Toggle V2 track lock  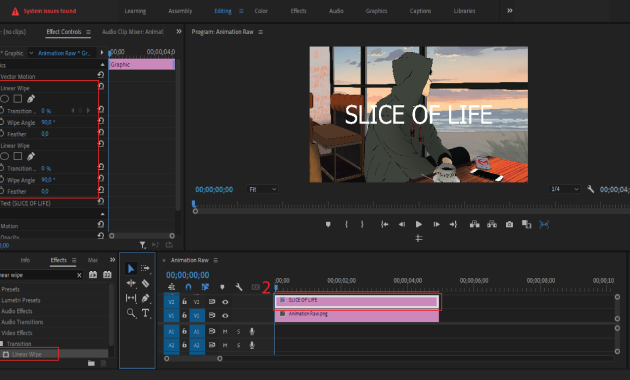184,302
